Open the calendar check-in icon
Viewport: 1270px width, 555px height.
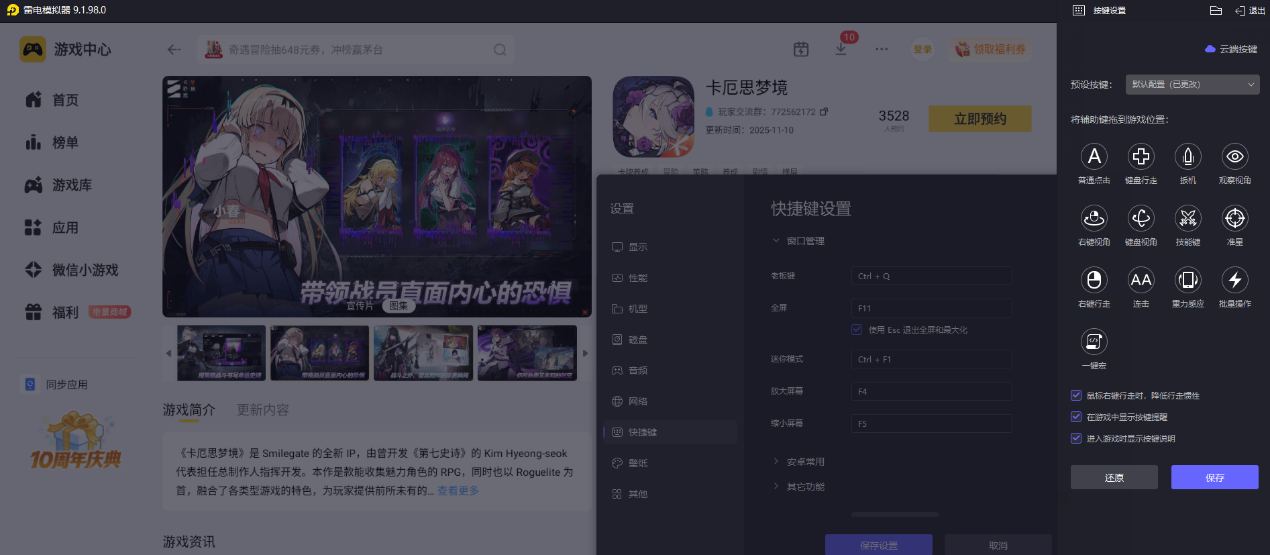[x=801, y=49]
